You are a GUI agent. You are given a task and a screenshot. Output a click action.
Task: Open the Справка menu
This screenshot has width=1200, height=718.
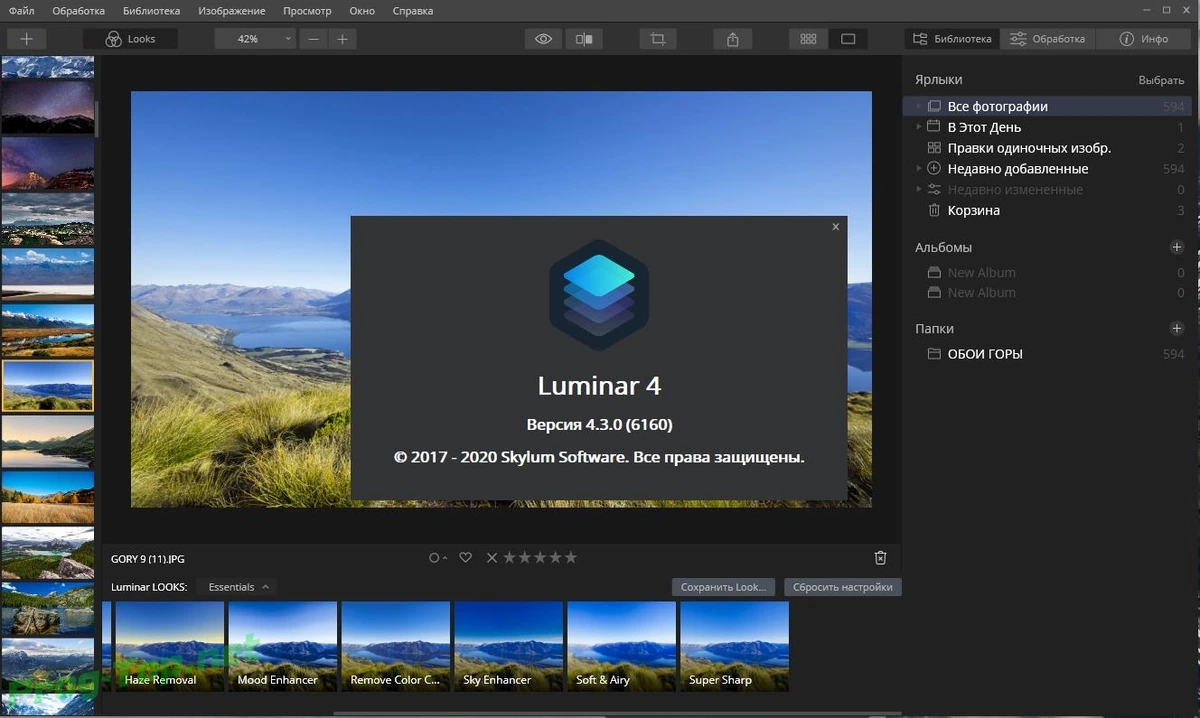coord(413,11)
